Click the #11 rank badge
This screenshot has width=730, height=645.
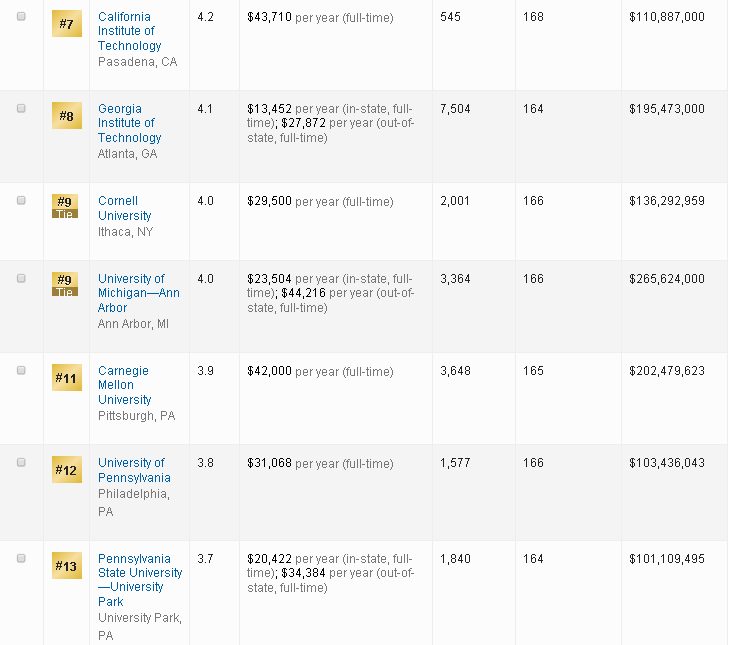(66, 378)
